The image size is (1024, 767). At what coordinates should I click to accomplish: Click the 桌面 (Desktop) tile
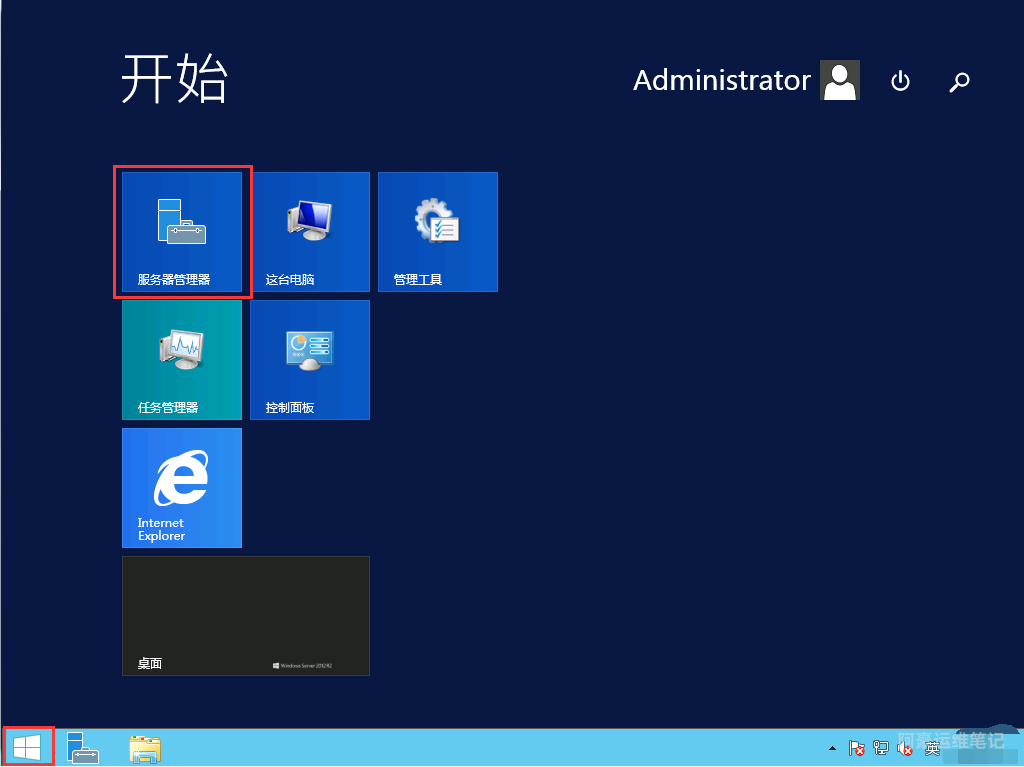click(x=246, y=616)
